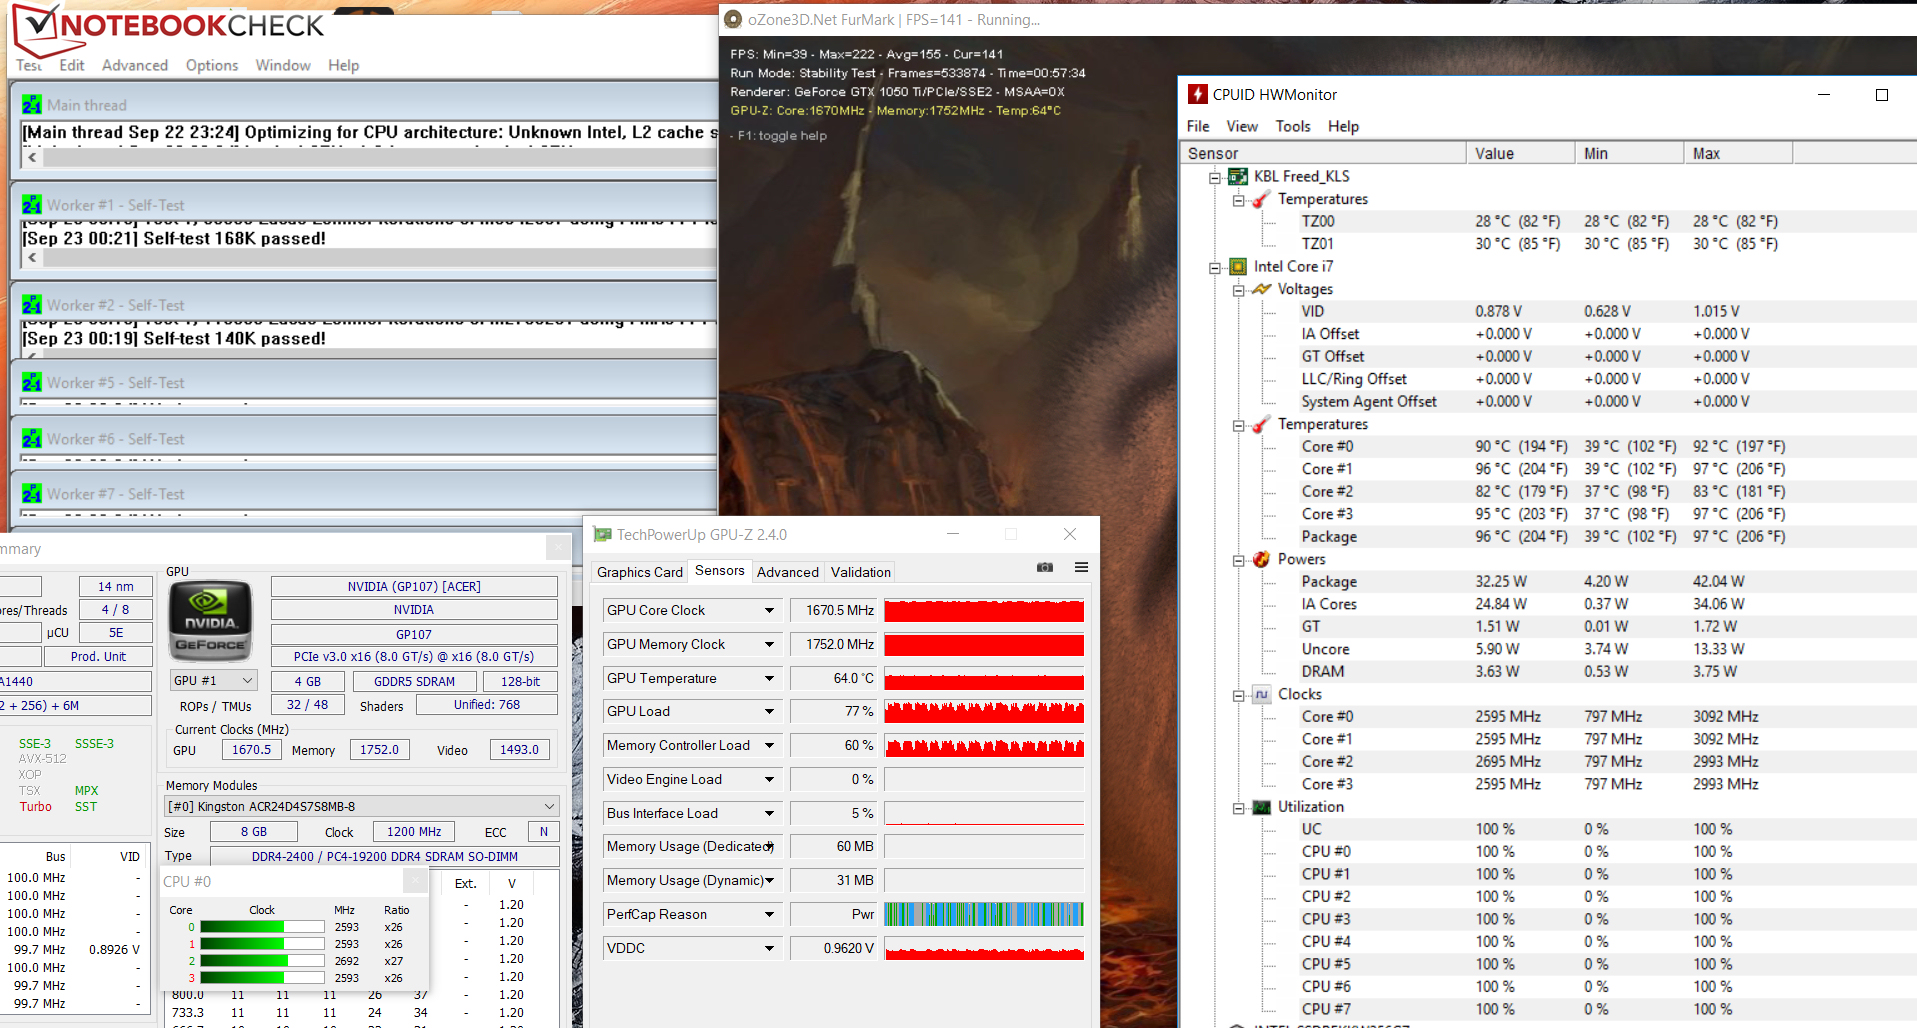
Task: Switch to the Advanced tab in GPU-Z
Action: coord(788,572)
